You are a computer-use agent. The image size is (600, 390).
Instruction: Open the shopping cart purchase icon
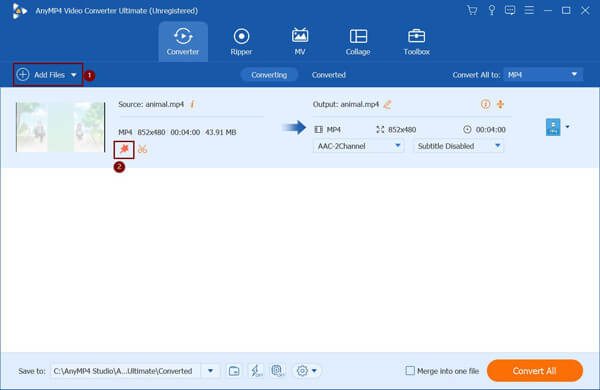coord(472,10)
